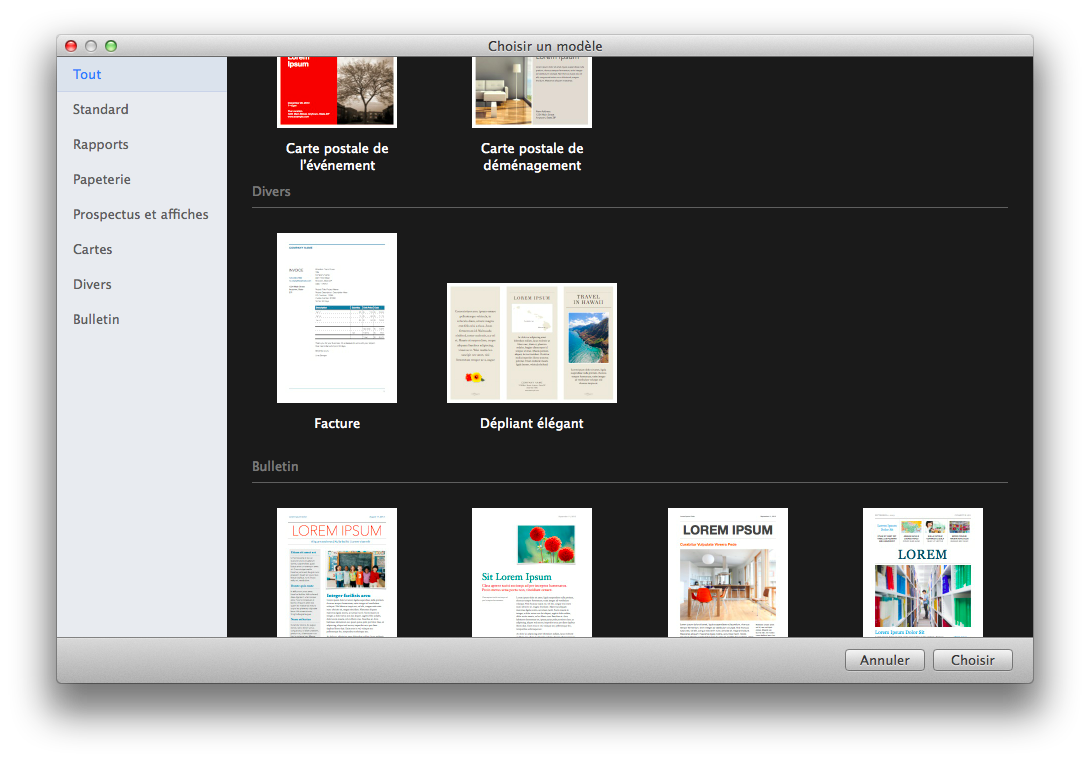Select newsletter template with library bookshelves

click(x=922, y=572)
